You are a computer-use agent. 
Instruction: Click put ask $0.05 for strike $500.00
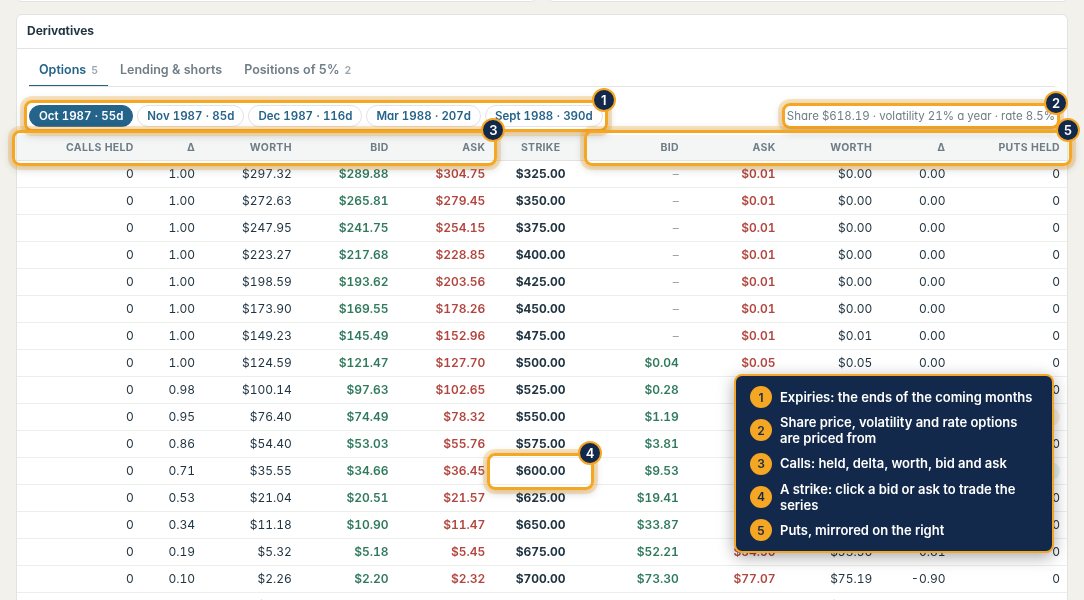758,362
